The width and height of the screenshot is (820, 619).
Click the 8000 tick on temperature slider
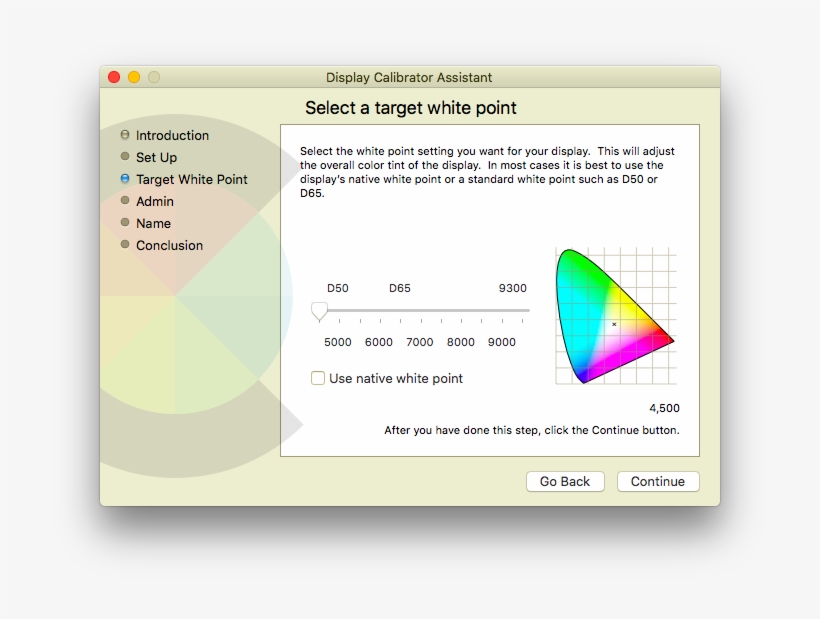(x=462, y=321)
